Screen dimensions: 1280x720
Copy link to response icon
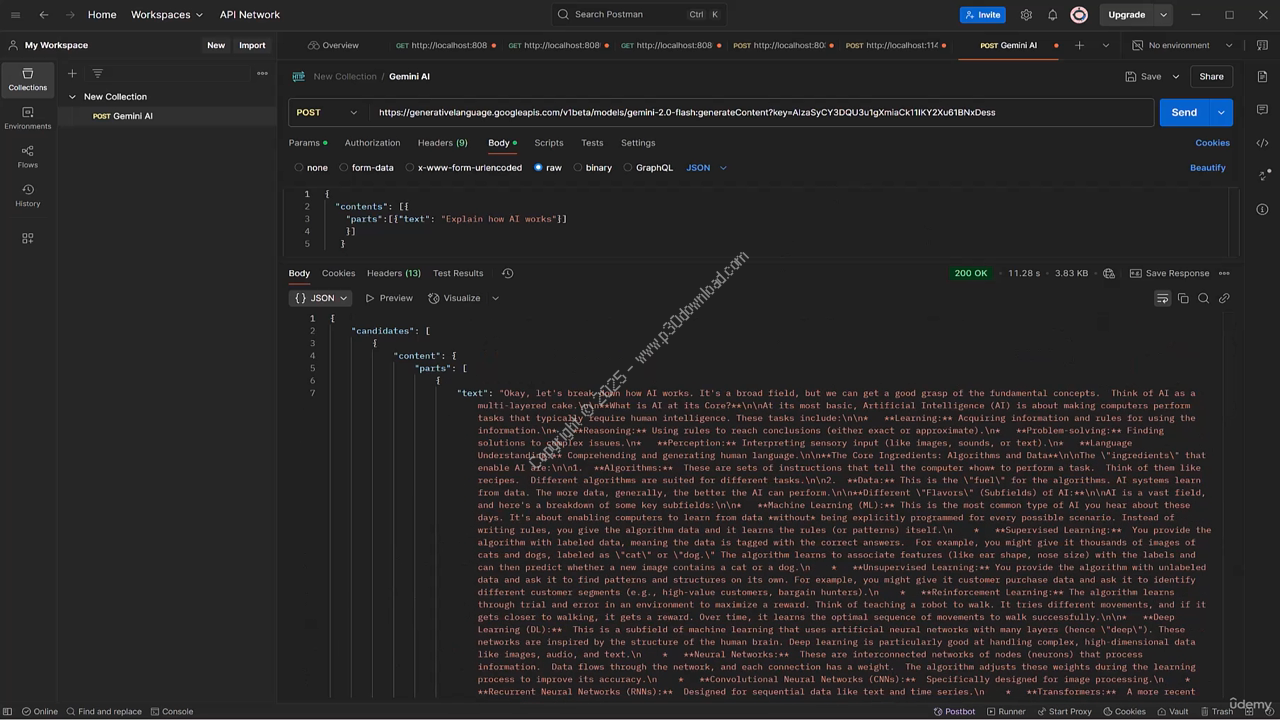click(x=1224, y=298)
